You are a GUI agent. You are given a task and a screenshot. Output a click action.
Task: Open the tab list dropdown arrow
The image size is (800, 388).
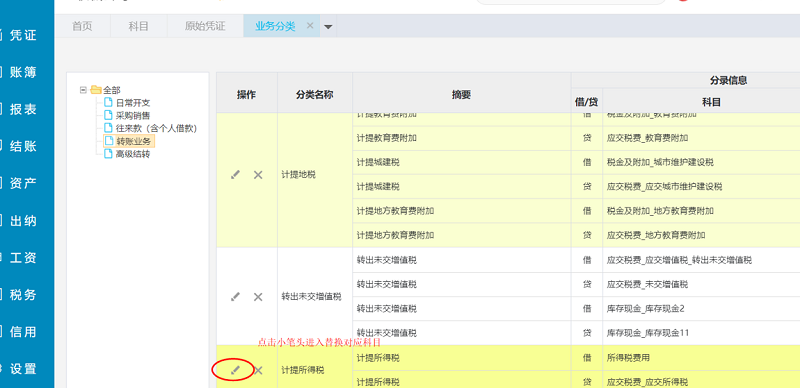pos(328,27)
